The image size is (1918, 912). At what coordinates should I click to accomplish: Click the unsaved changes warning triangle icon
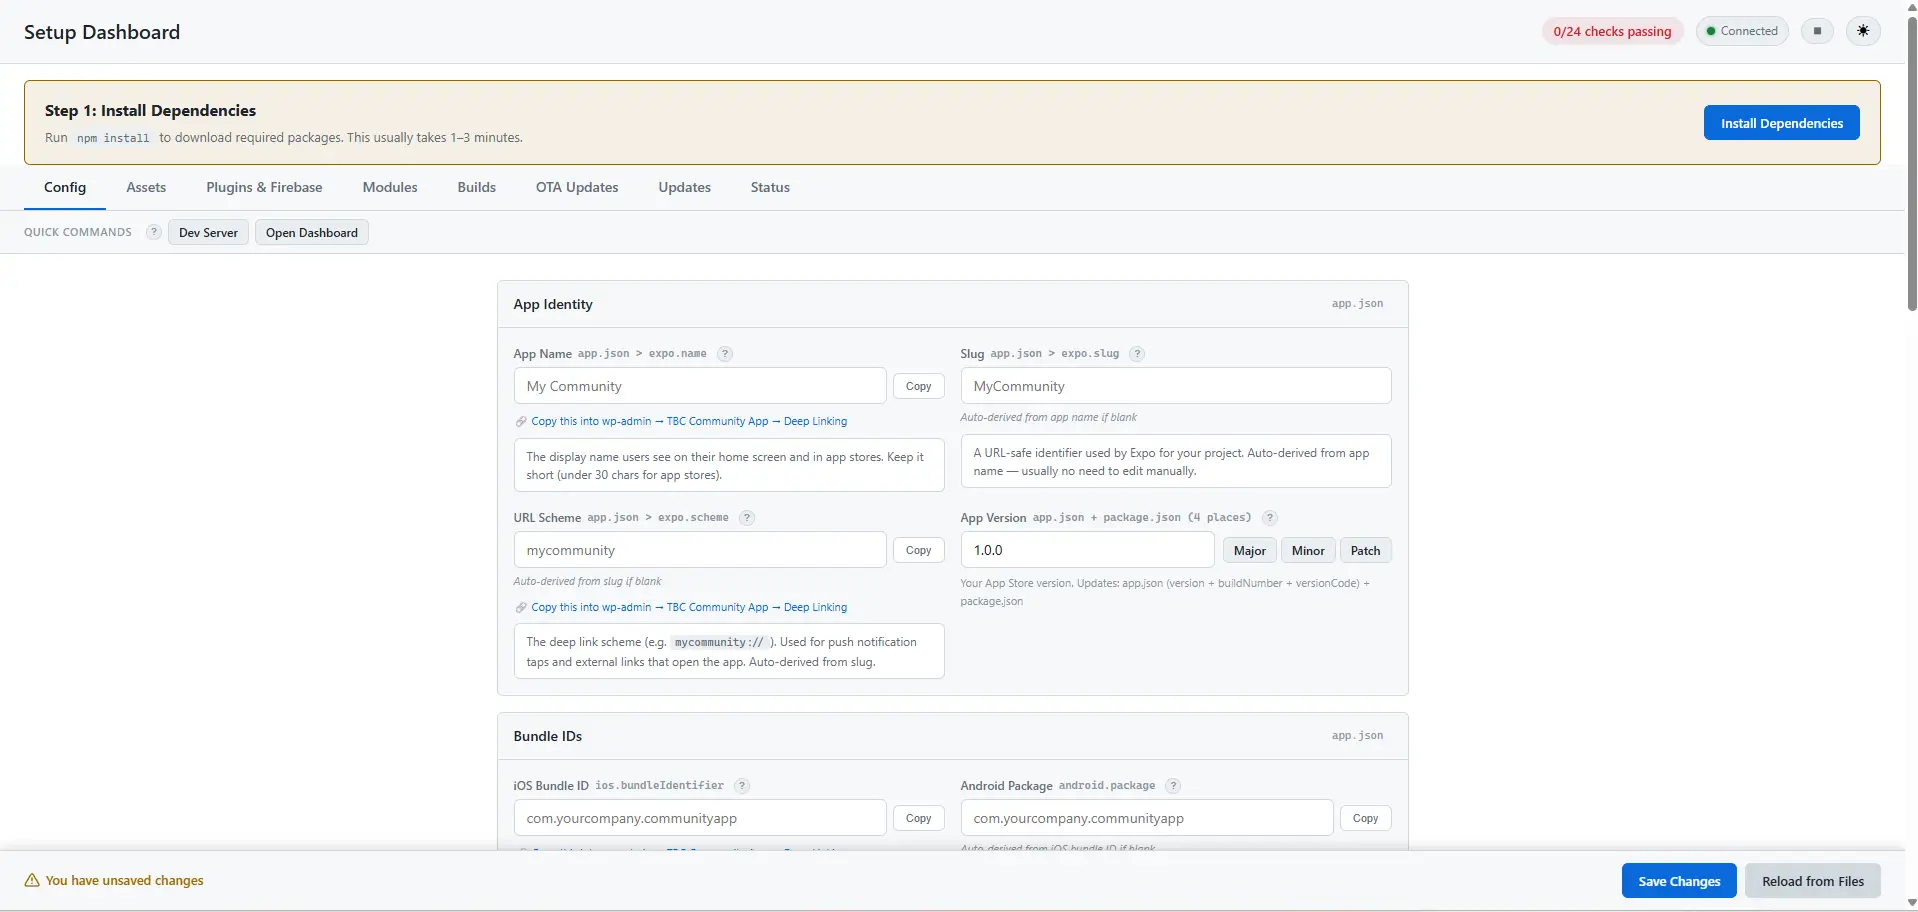(x=32, y=880)
